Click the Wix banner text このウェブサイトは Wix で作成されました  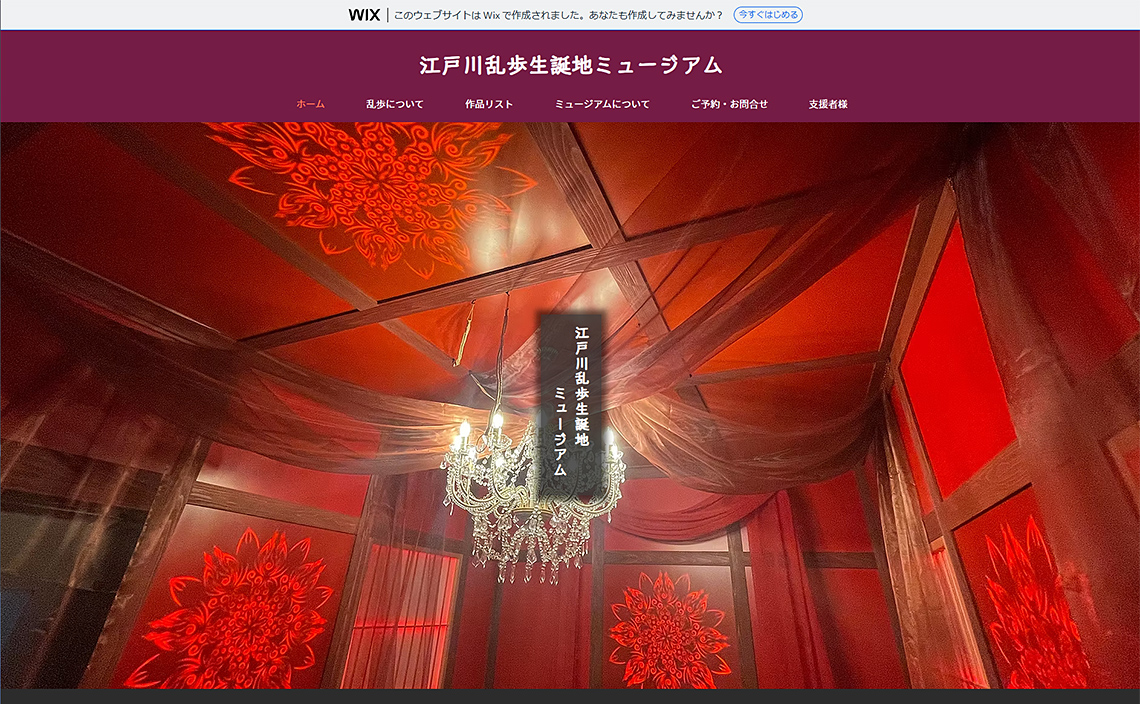(558, 15)
